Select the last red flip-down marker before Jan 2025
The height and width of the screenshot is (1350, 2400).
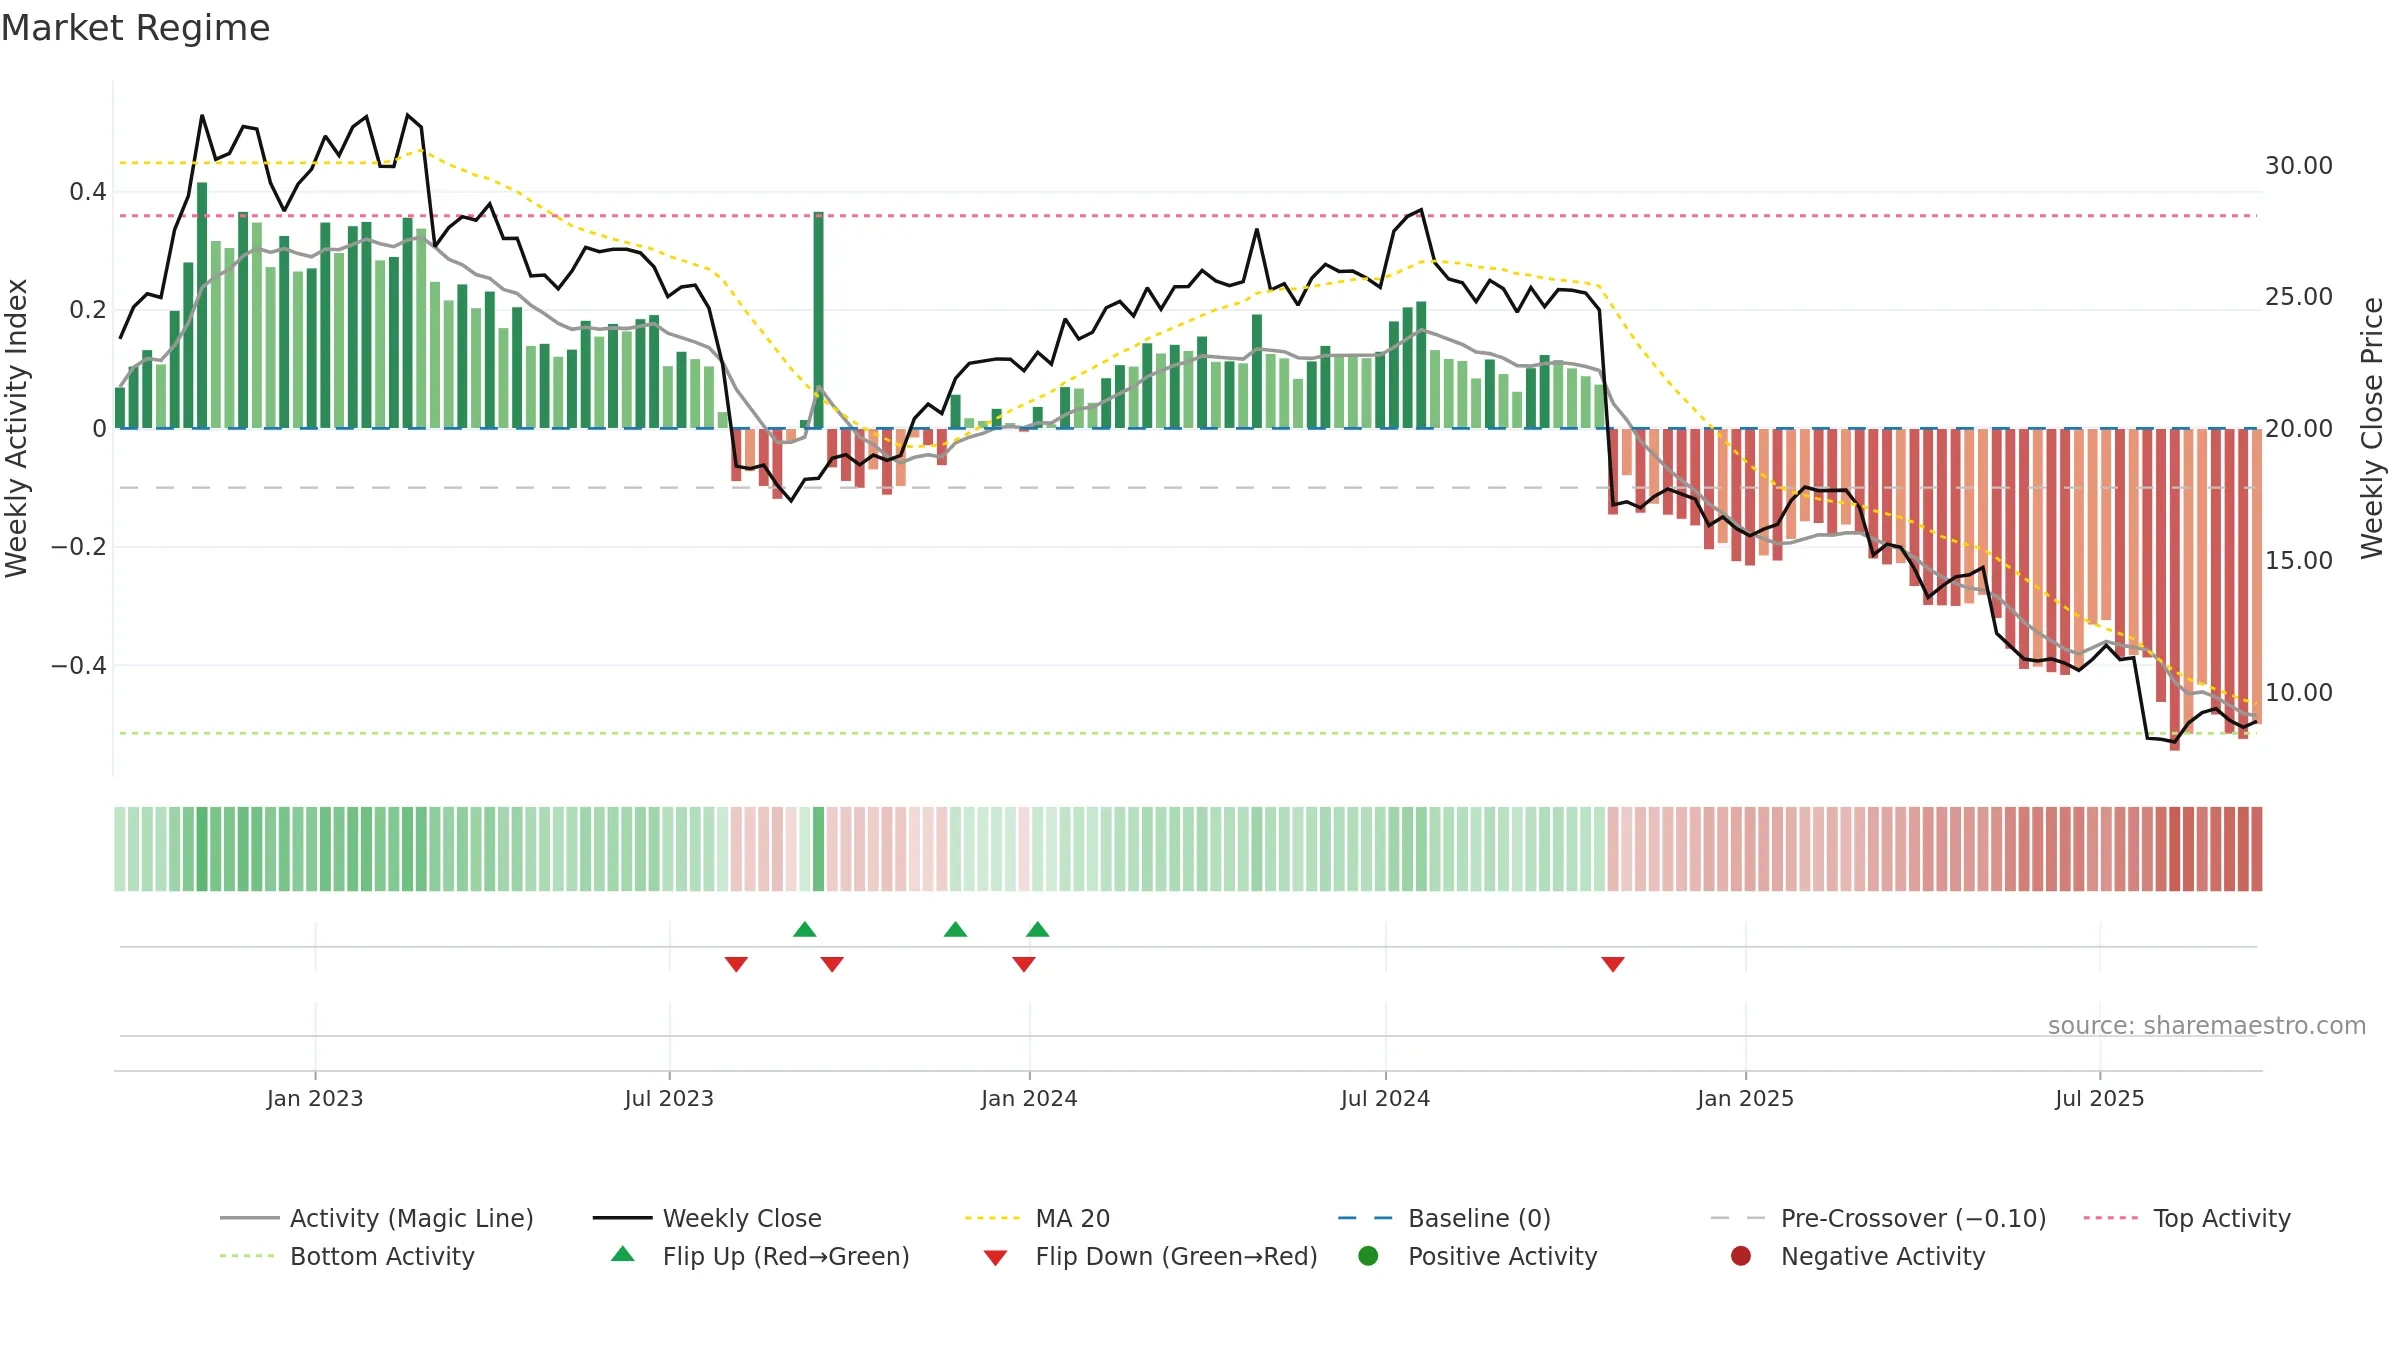[1613, 964]
